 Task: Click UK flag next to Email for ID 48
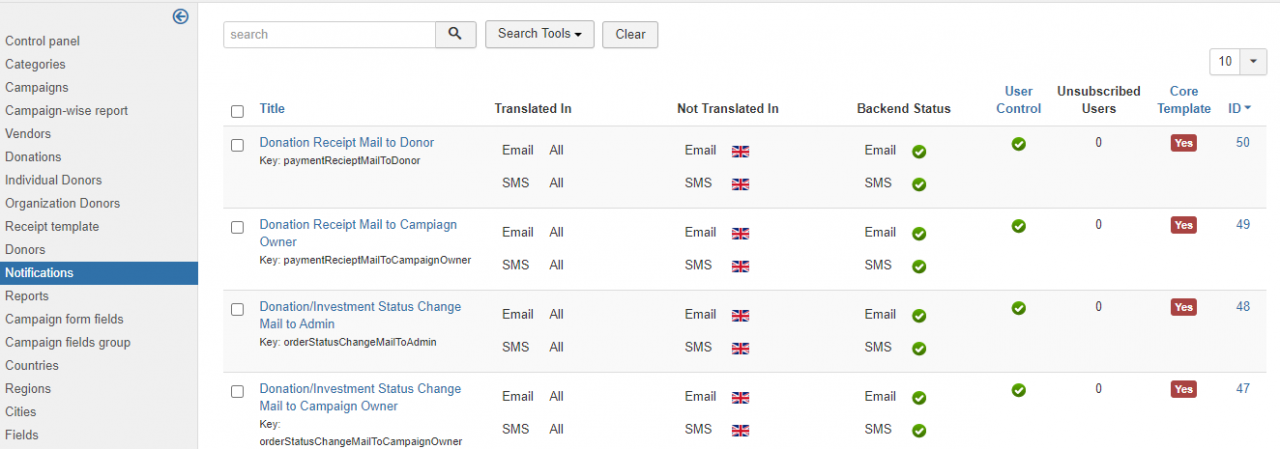740,316
